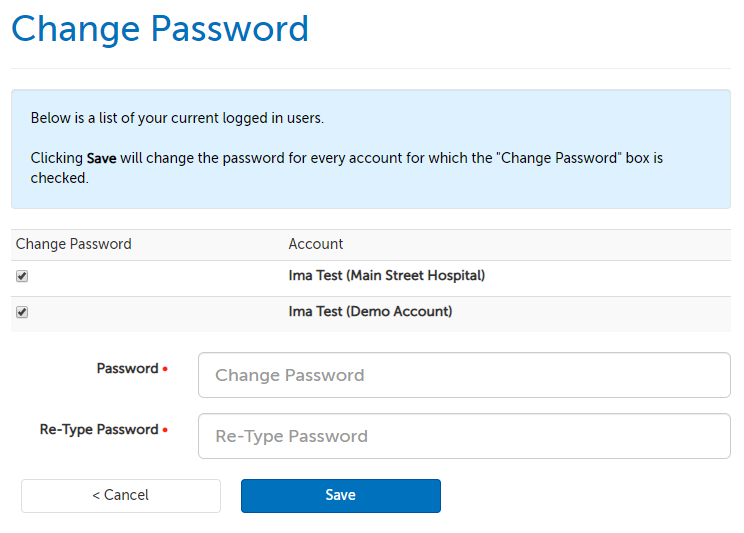The height and width of the screenshot is (533, 744).
Task: Click the large Change Password page heading
Action: (160, 29)
